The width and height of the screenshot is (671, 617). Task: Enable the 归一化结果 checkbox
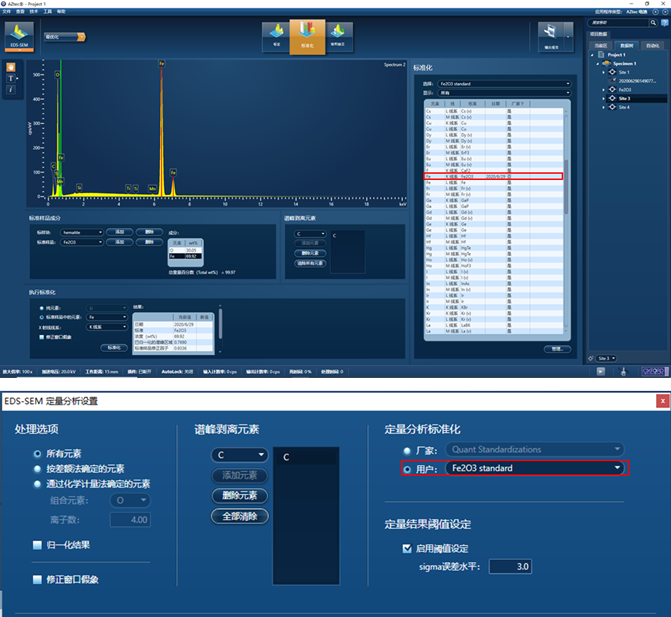tap(37, 545)
